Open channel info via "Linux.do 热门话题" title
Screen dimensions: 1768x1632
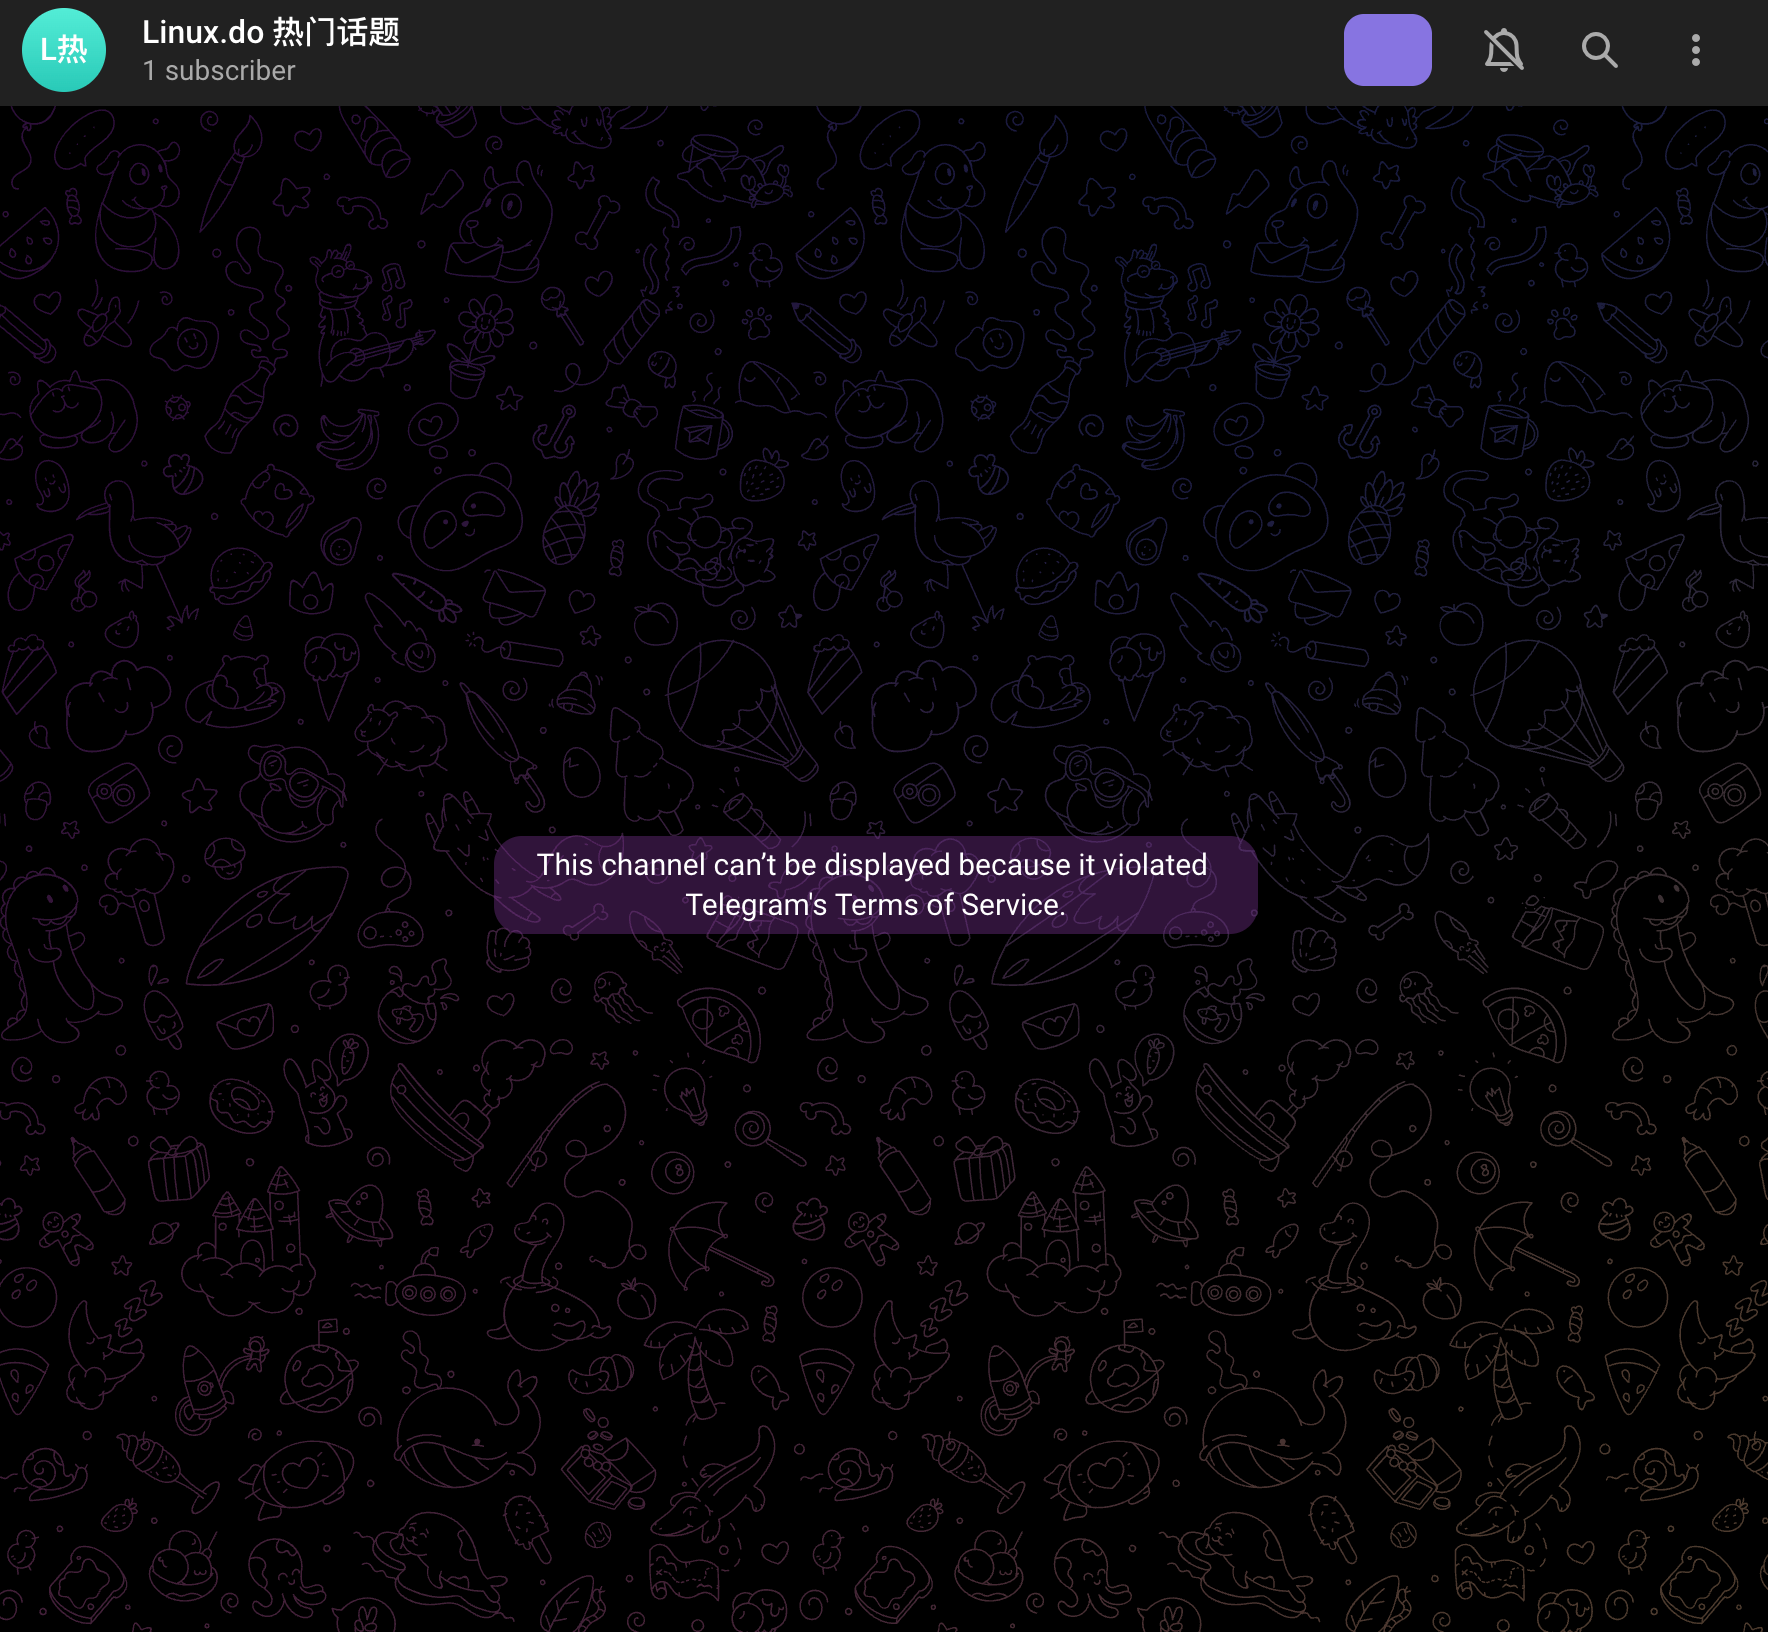click(x=270, y=32)
